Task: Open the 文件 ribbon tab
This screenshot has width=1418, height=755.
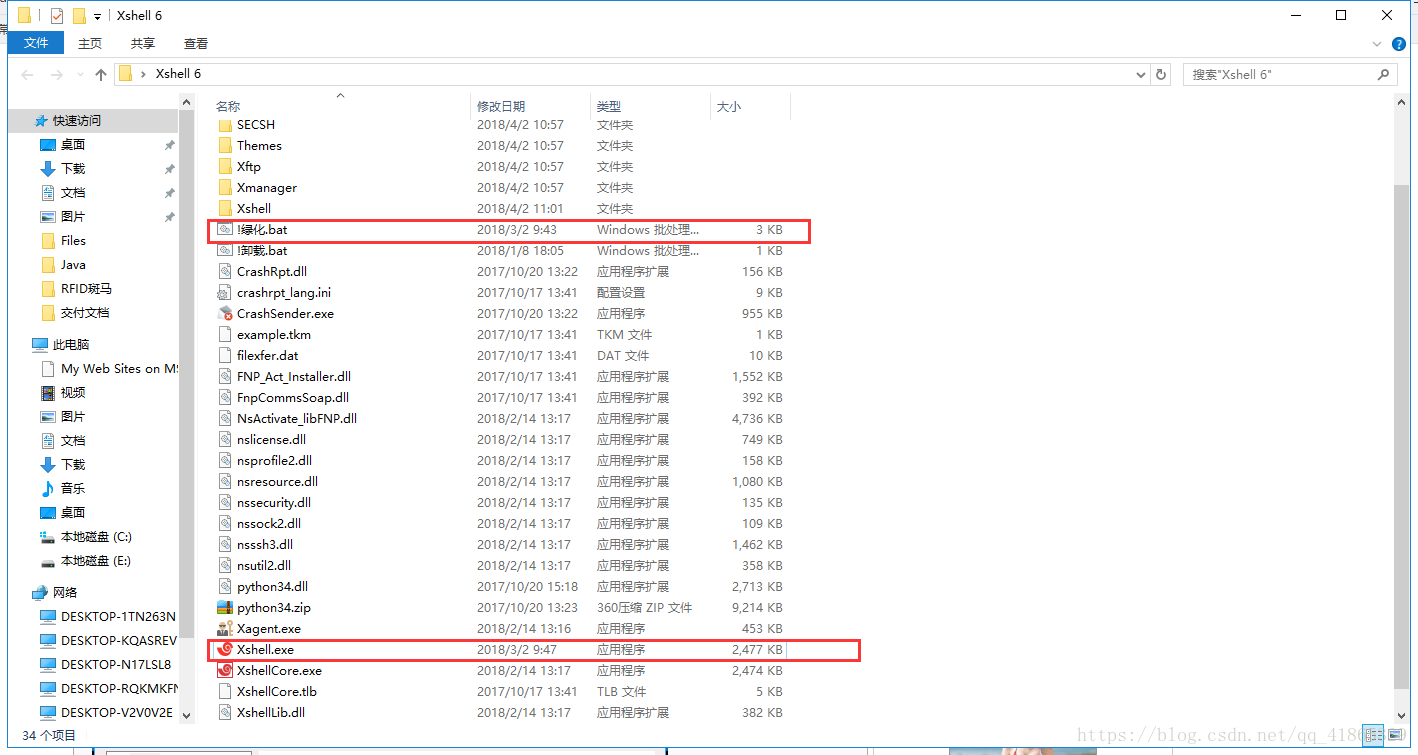Action: click(36, 43)
